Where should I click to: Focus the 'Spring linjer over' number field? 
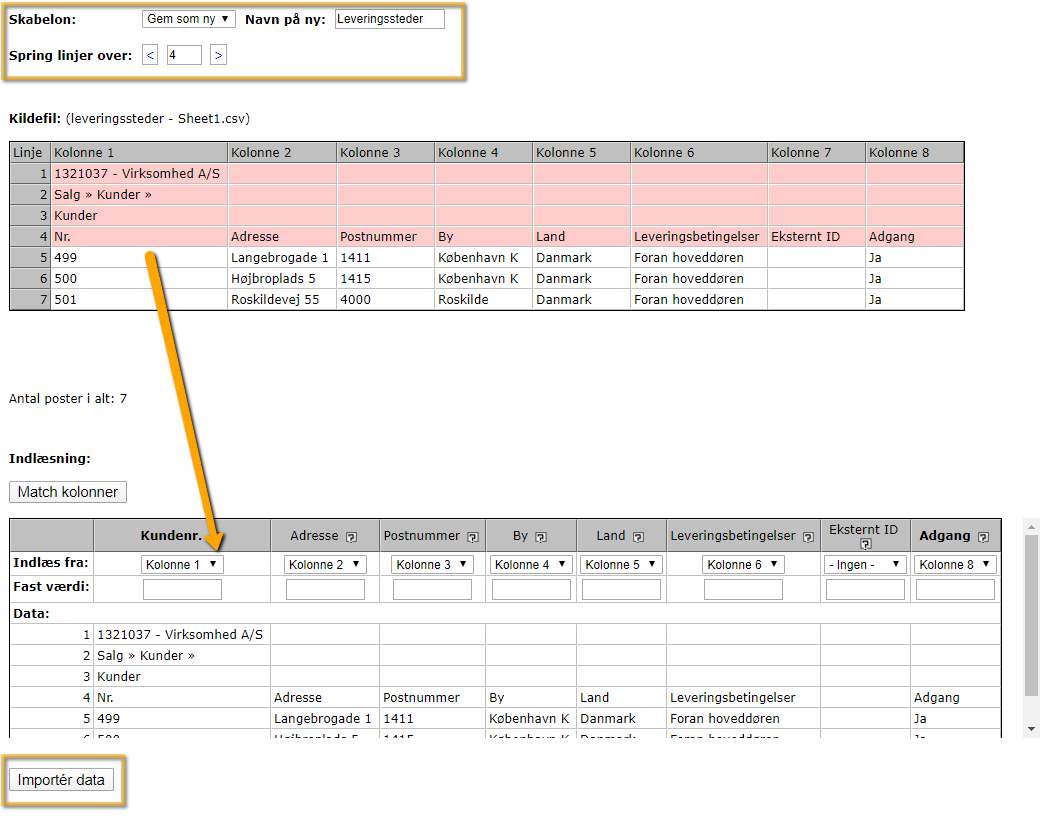tap(184, 56)
